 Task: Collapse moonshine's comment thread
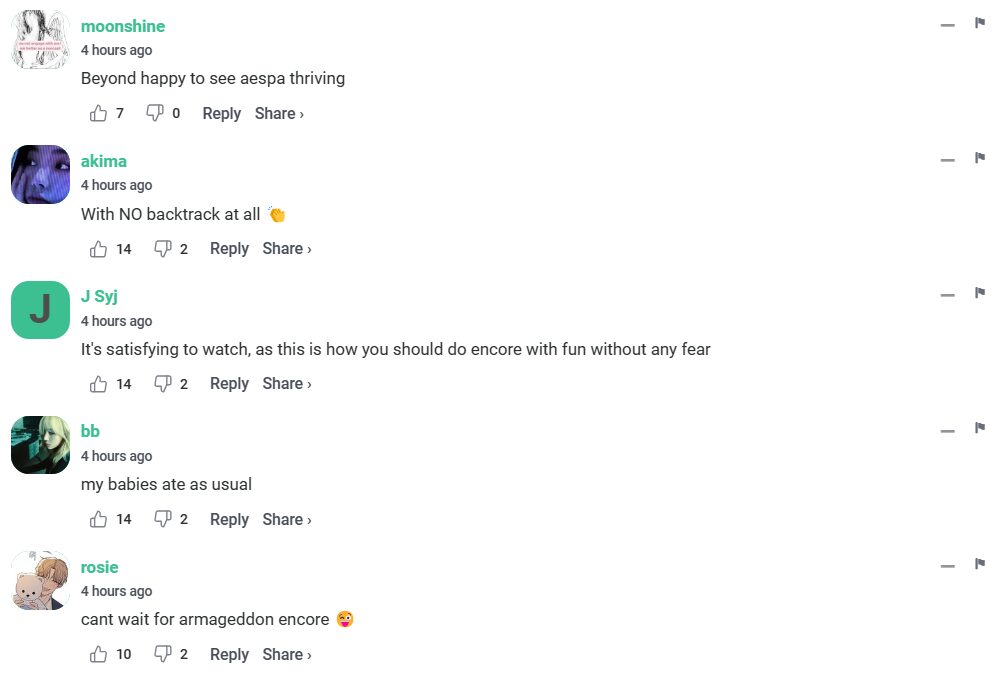[x=948, y=25]
